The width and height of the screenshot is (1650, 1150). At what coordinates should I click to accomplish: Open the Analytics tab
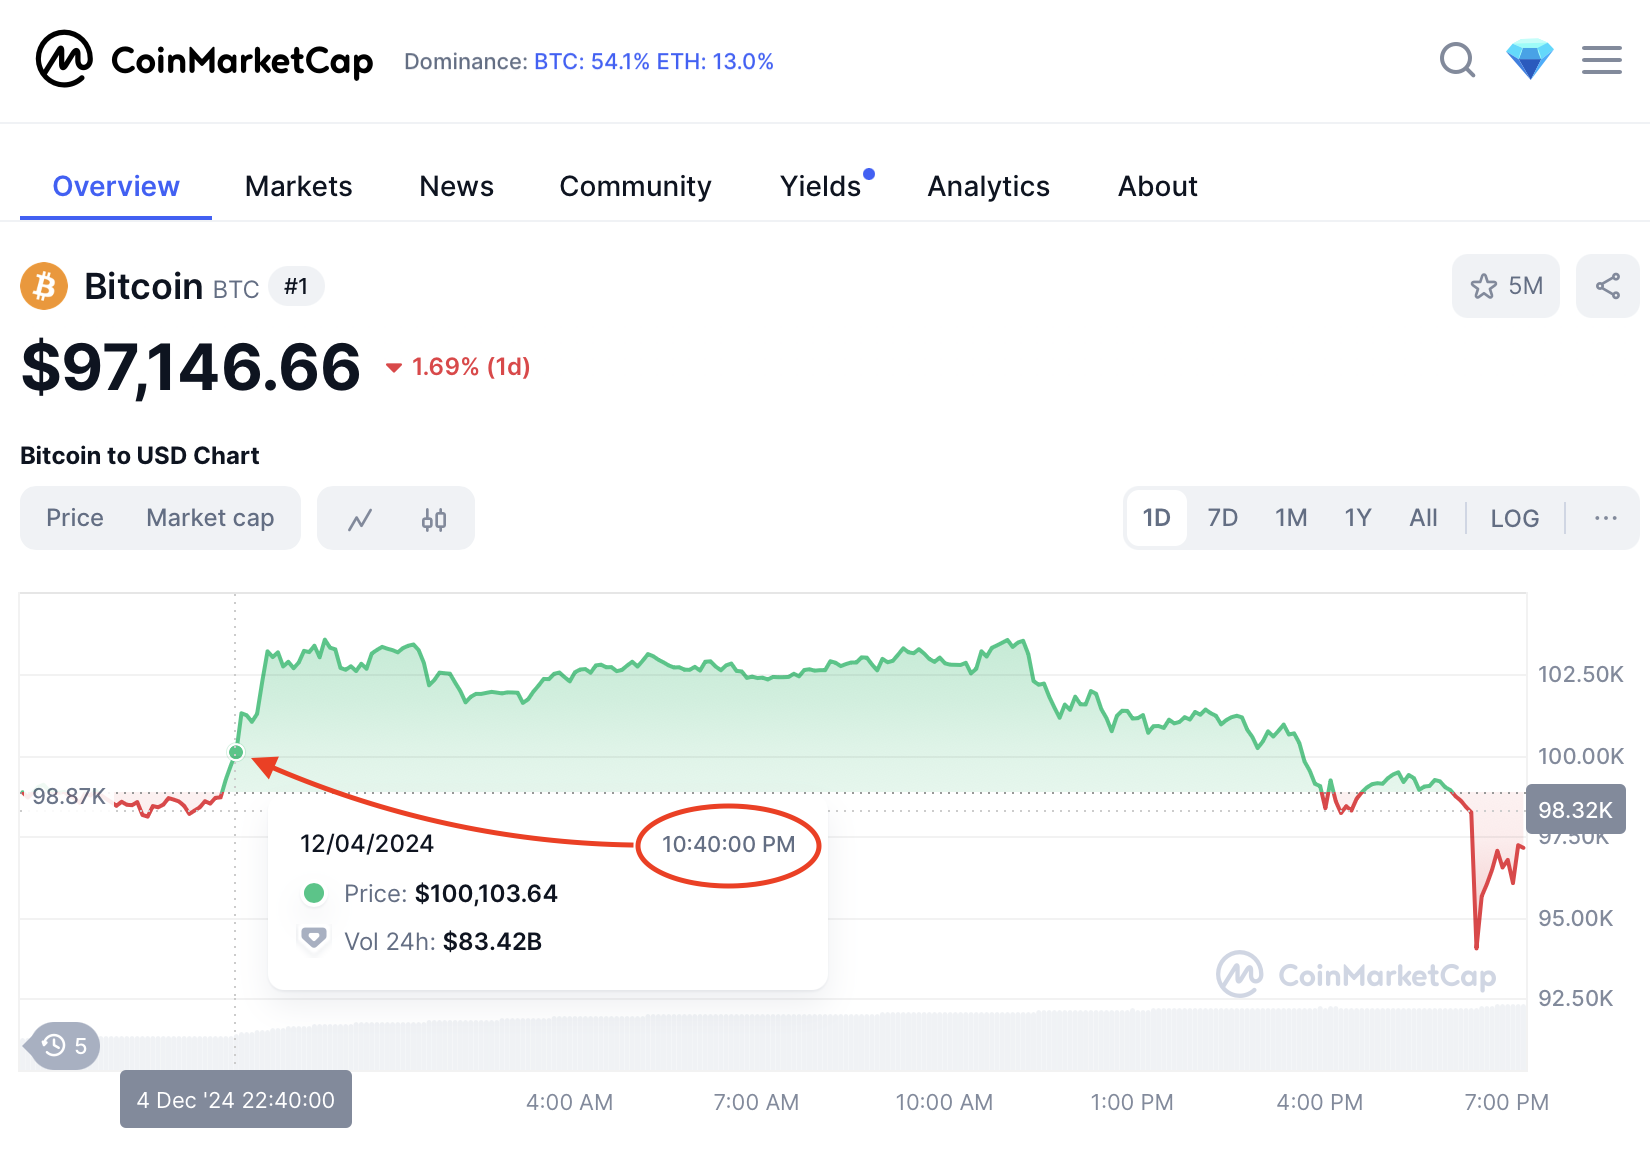tap(989, 187)
